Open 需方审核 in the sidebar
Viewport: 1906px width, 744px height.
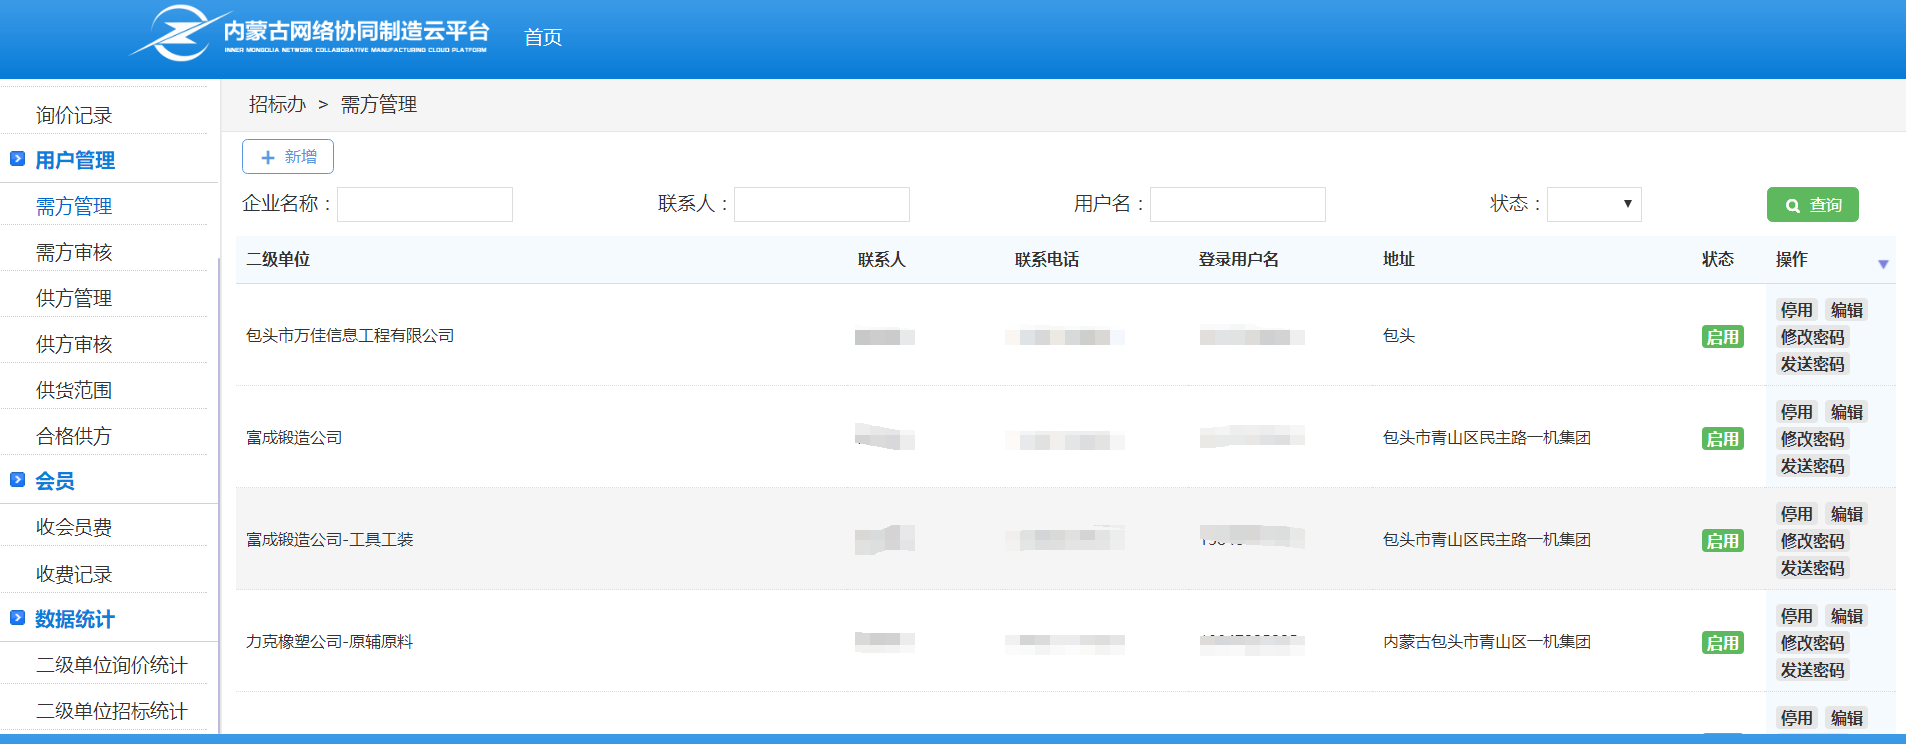coord(74,253)
